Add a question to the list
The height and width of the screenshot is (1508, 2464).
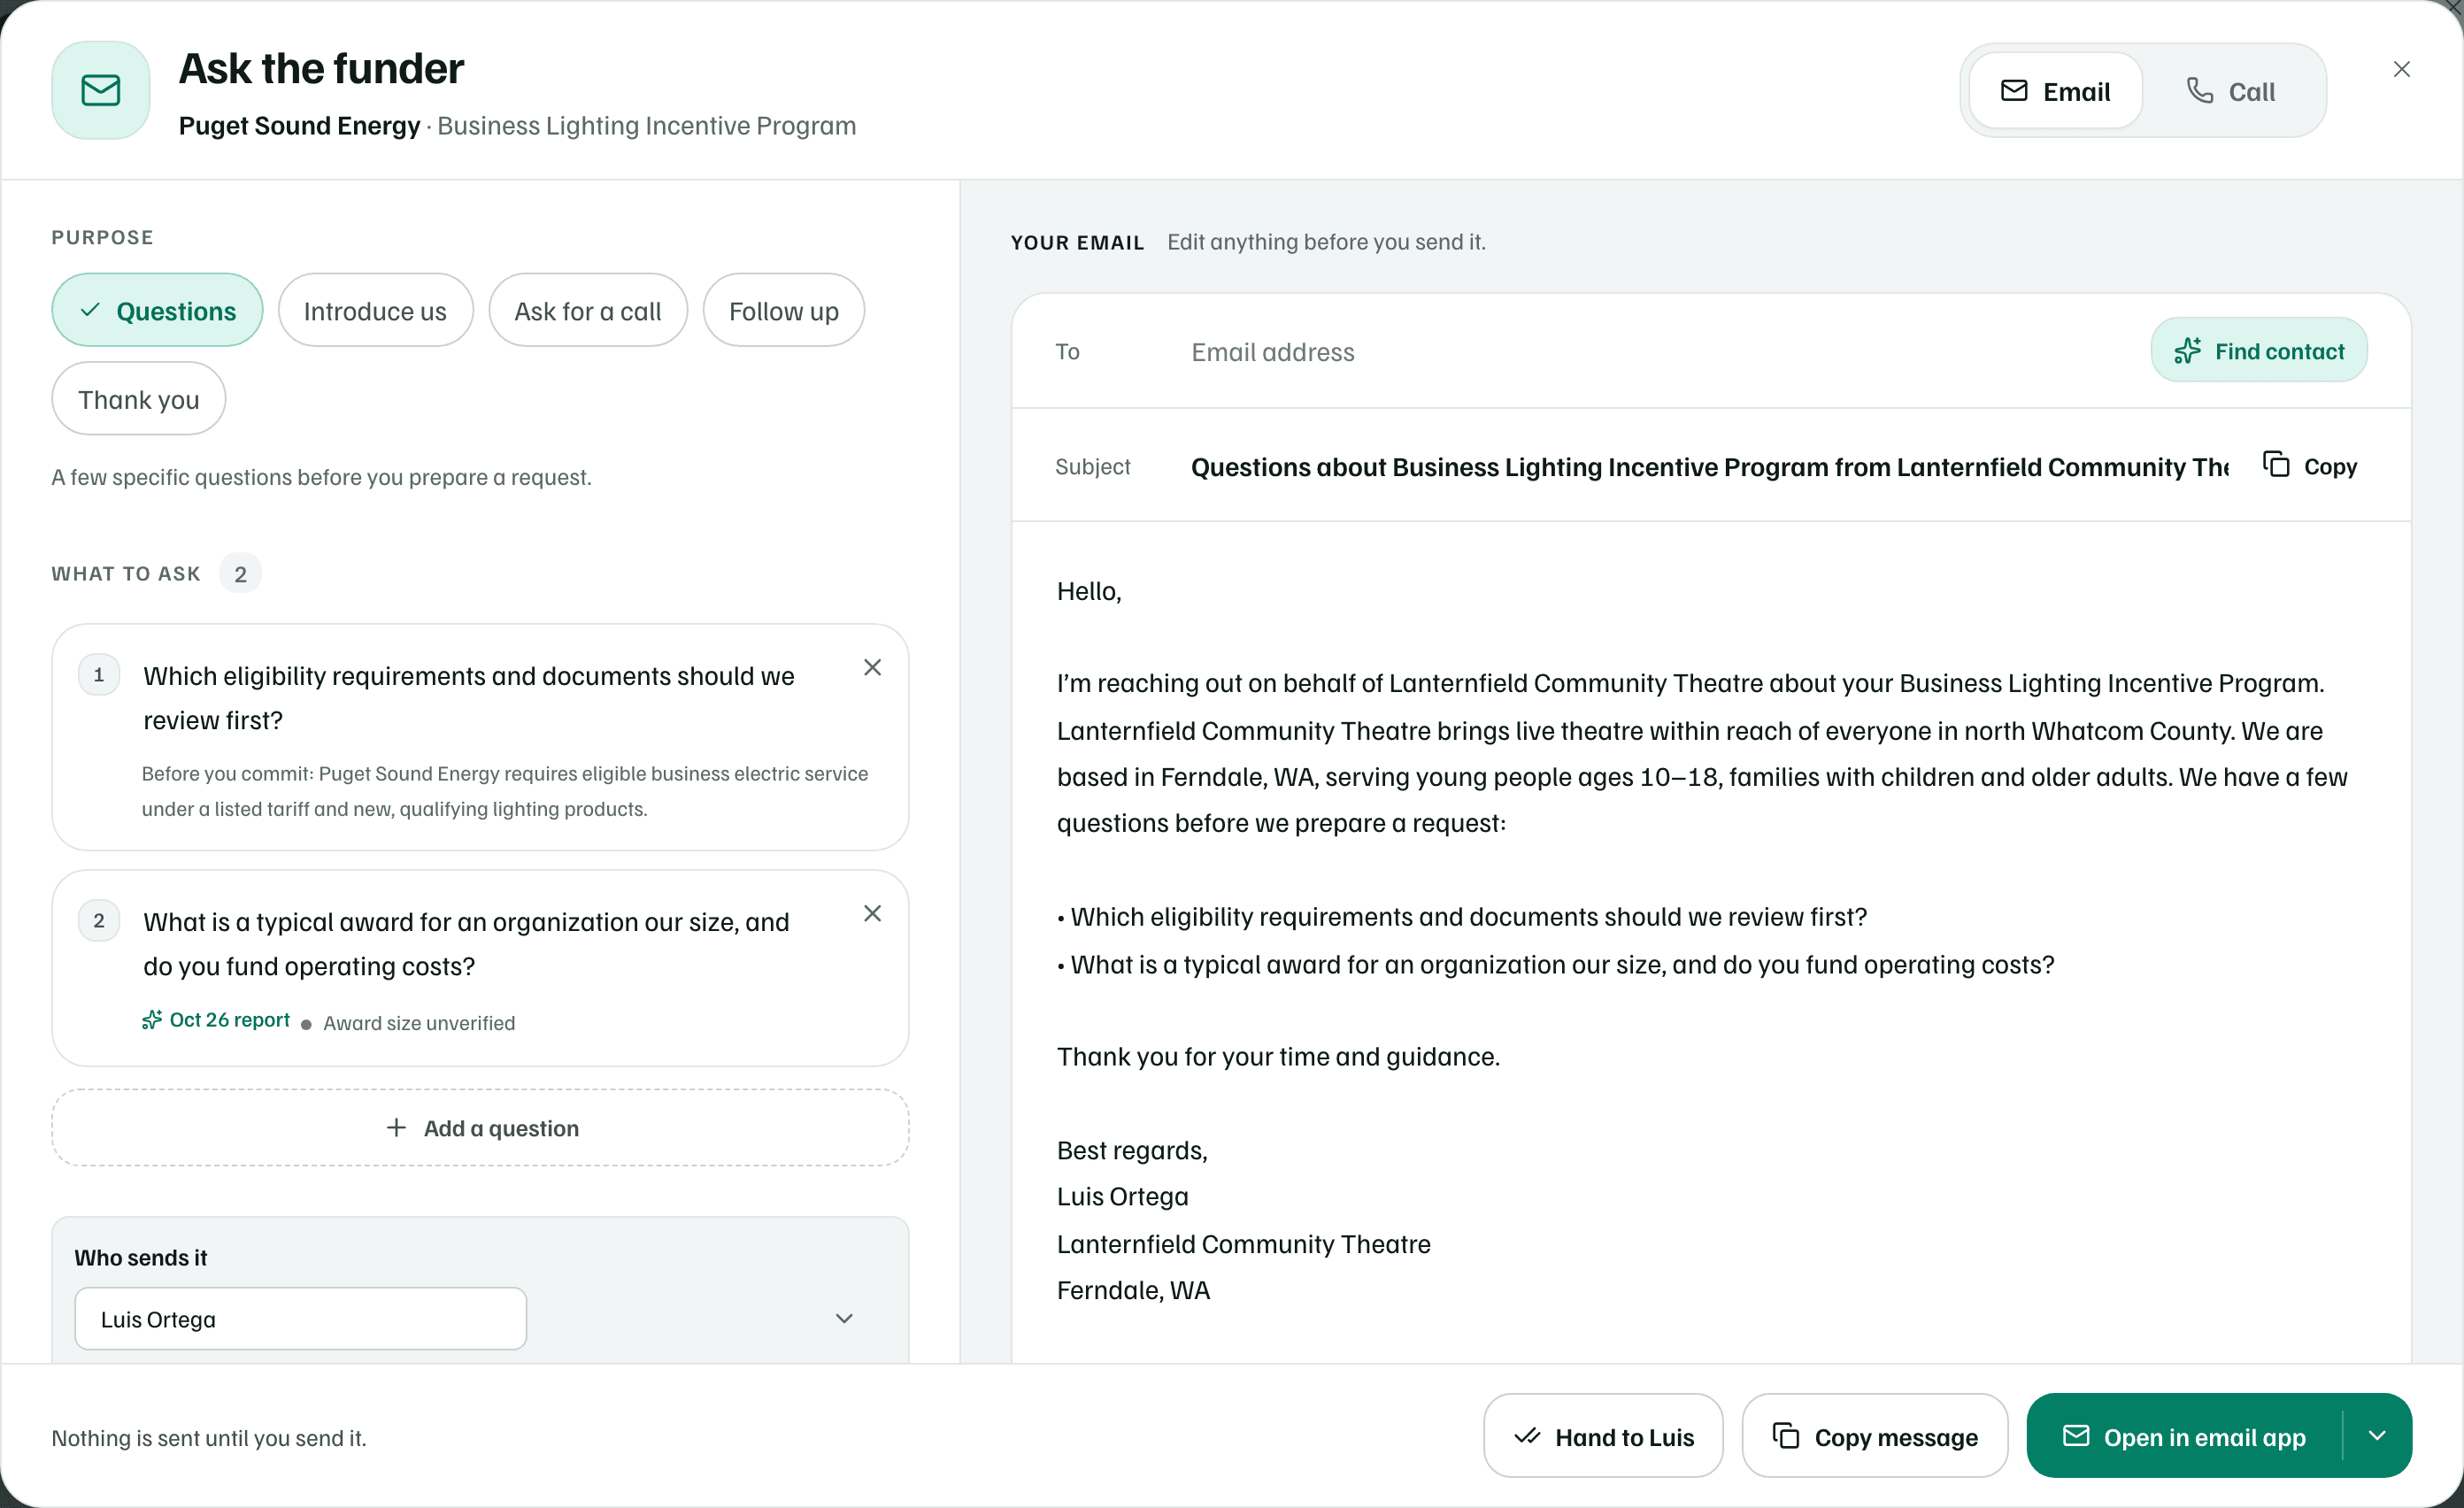(x=480, y=1128)
